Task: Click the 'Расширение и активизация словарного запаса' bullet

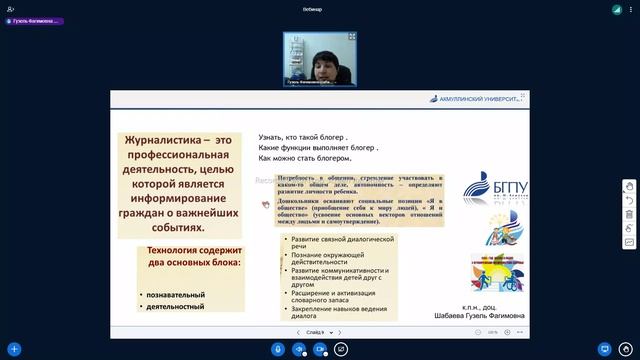Action: [x=333, y=296]
